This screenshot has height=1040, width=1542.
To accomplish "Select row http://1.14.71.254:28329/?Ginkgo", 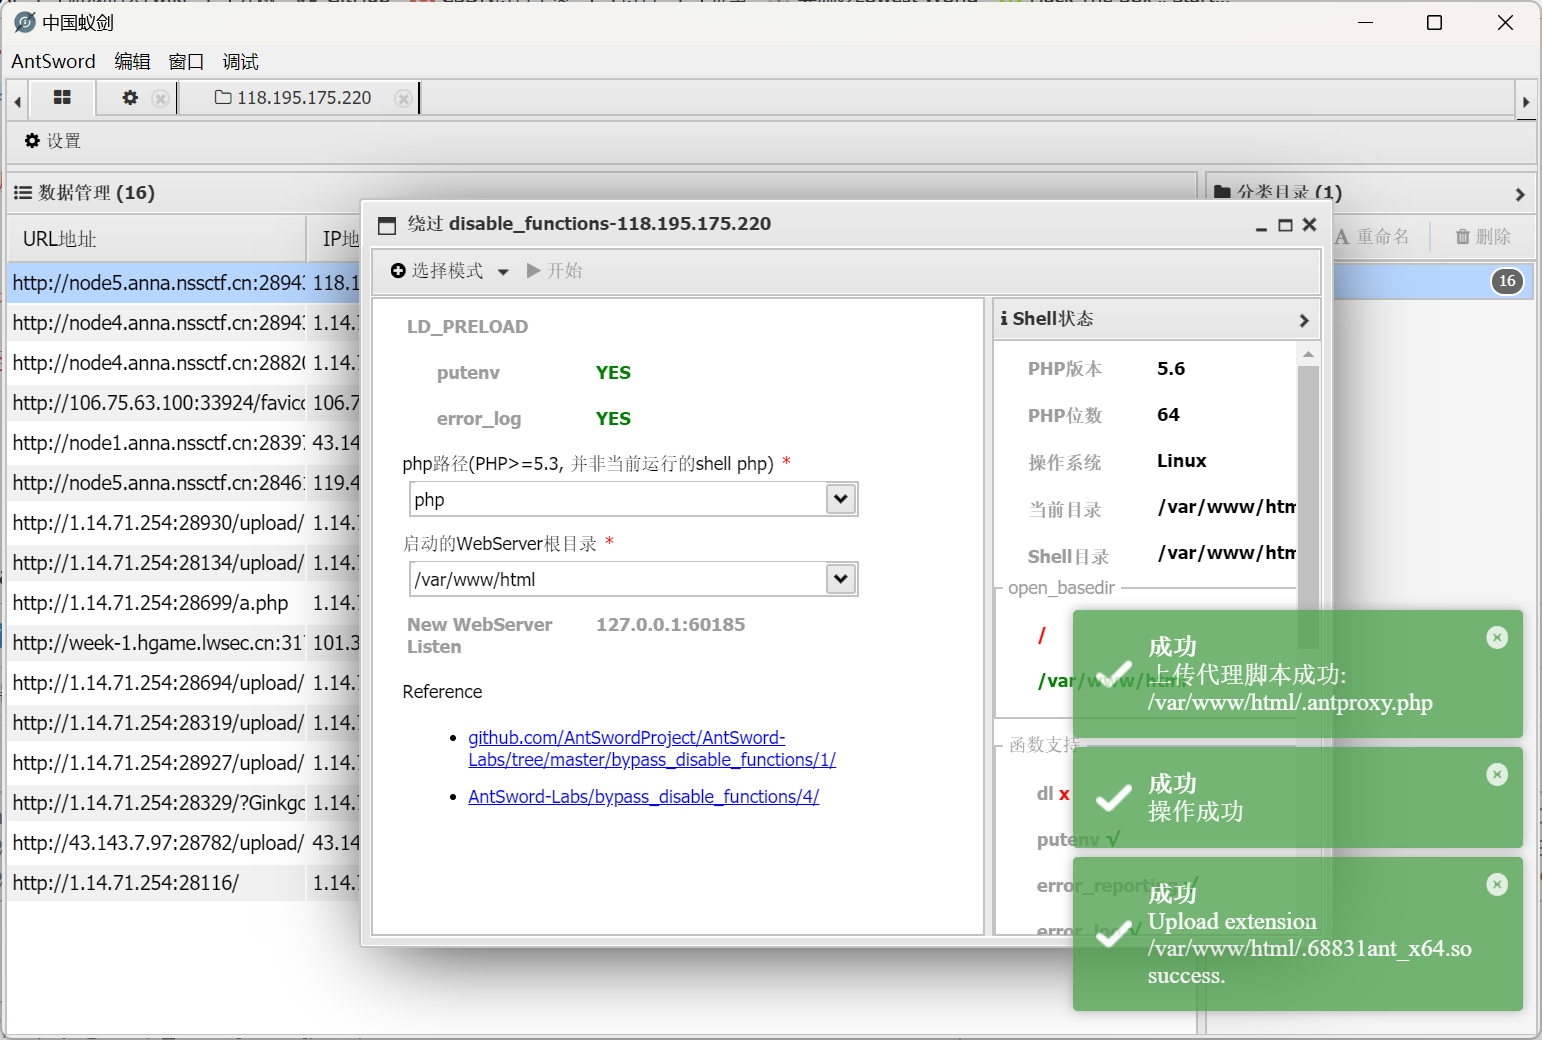I will pyautogui.click(x=184, y=803).
